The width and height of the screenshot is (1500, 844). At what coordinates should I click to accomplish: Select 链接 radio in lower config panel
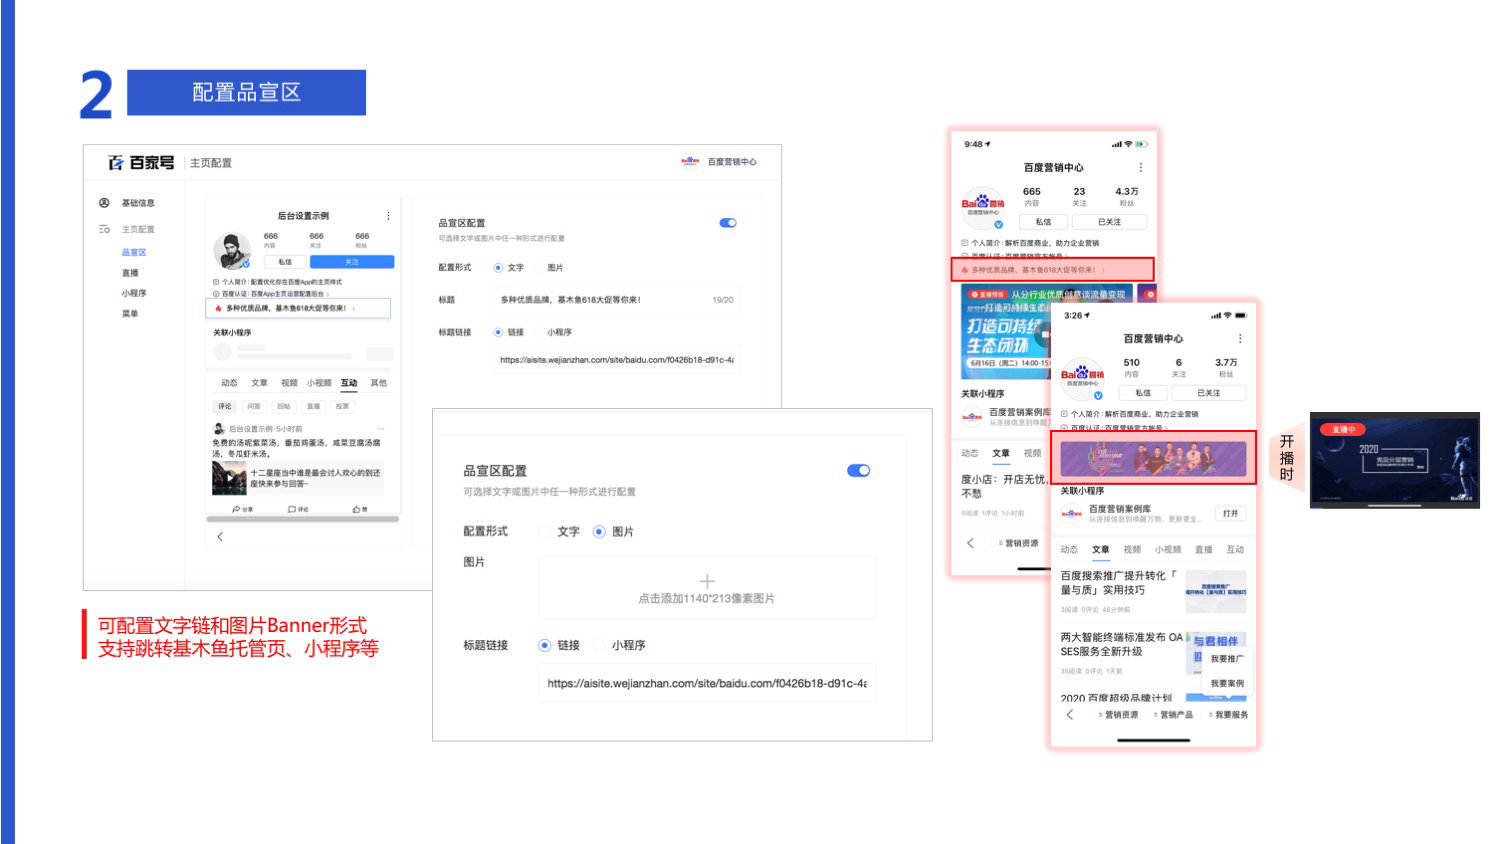point(545,645)
